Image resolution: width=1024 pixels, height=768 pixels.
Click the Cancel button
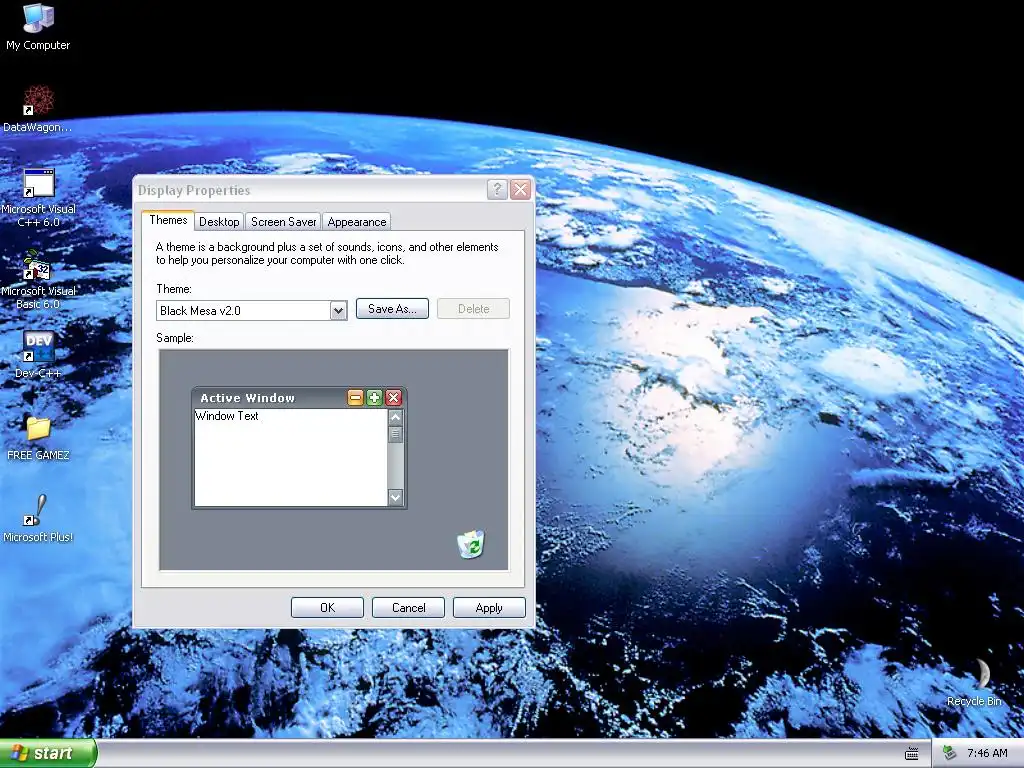click(408, 607)
